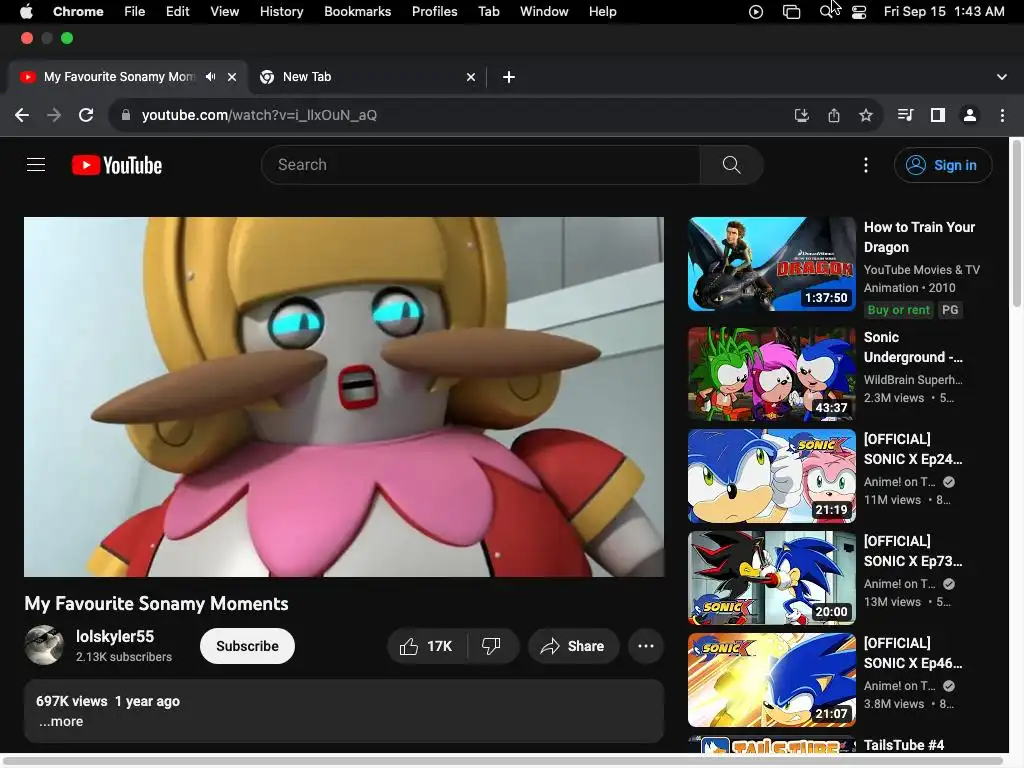Open the Chrome profile icon
Image resolution: width=1024 pixels, height=768 pixels.
(x=970, y=116)
